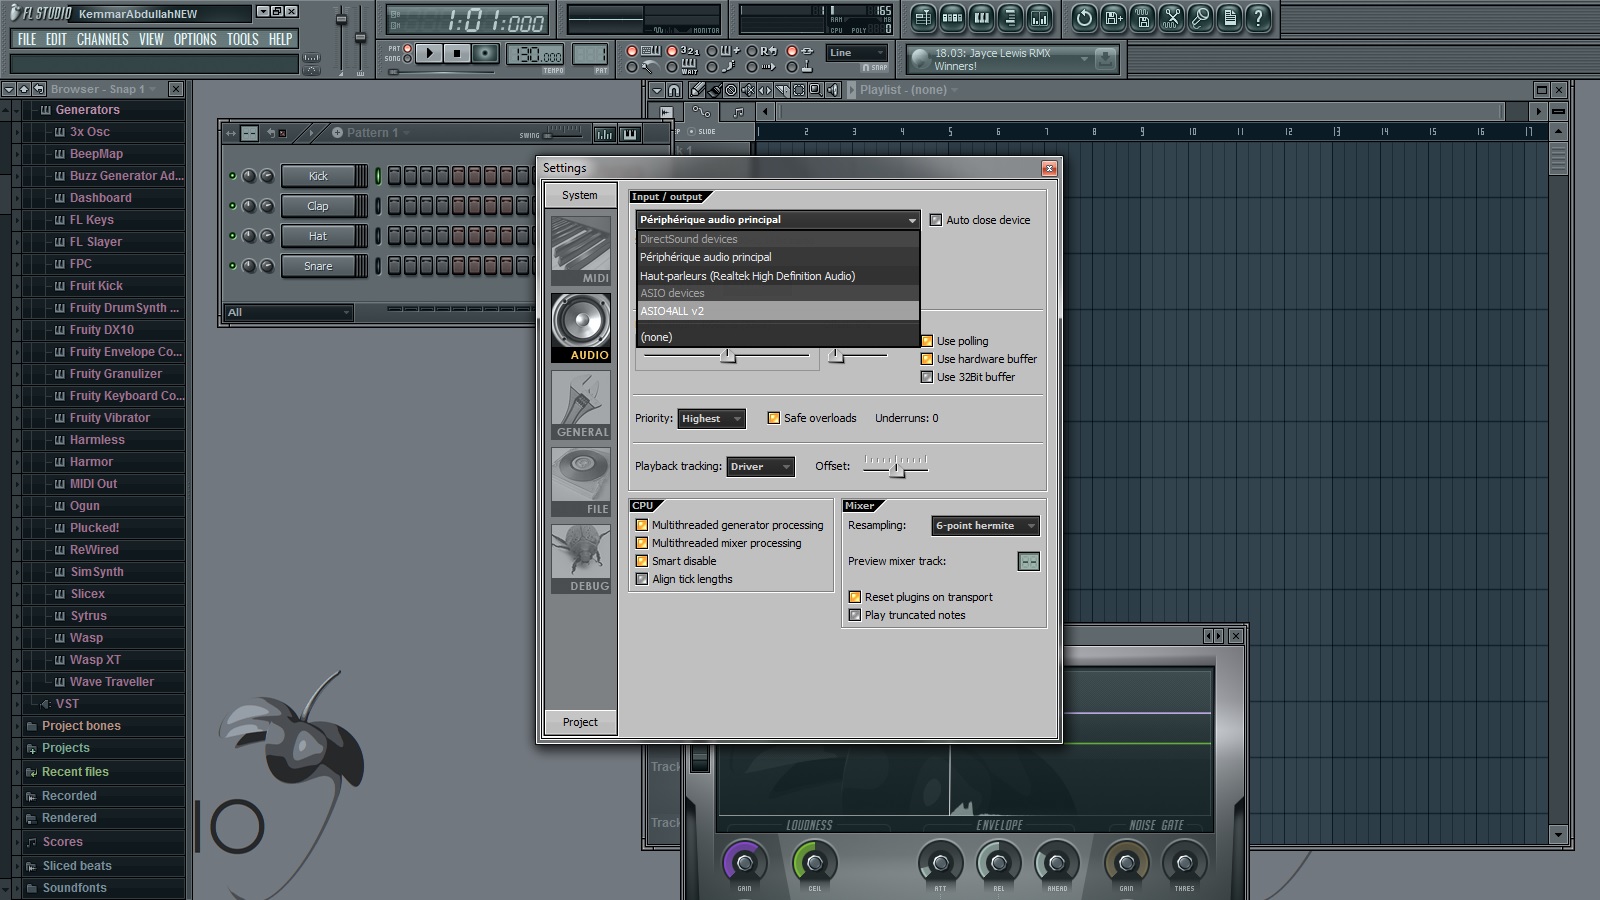Open the Playlist view from the top toolbar
Viewport: 1600px width, 900px height.
pos(923,17)
